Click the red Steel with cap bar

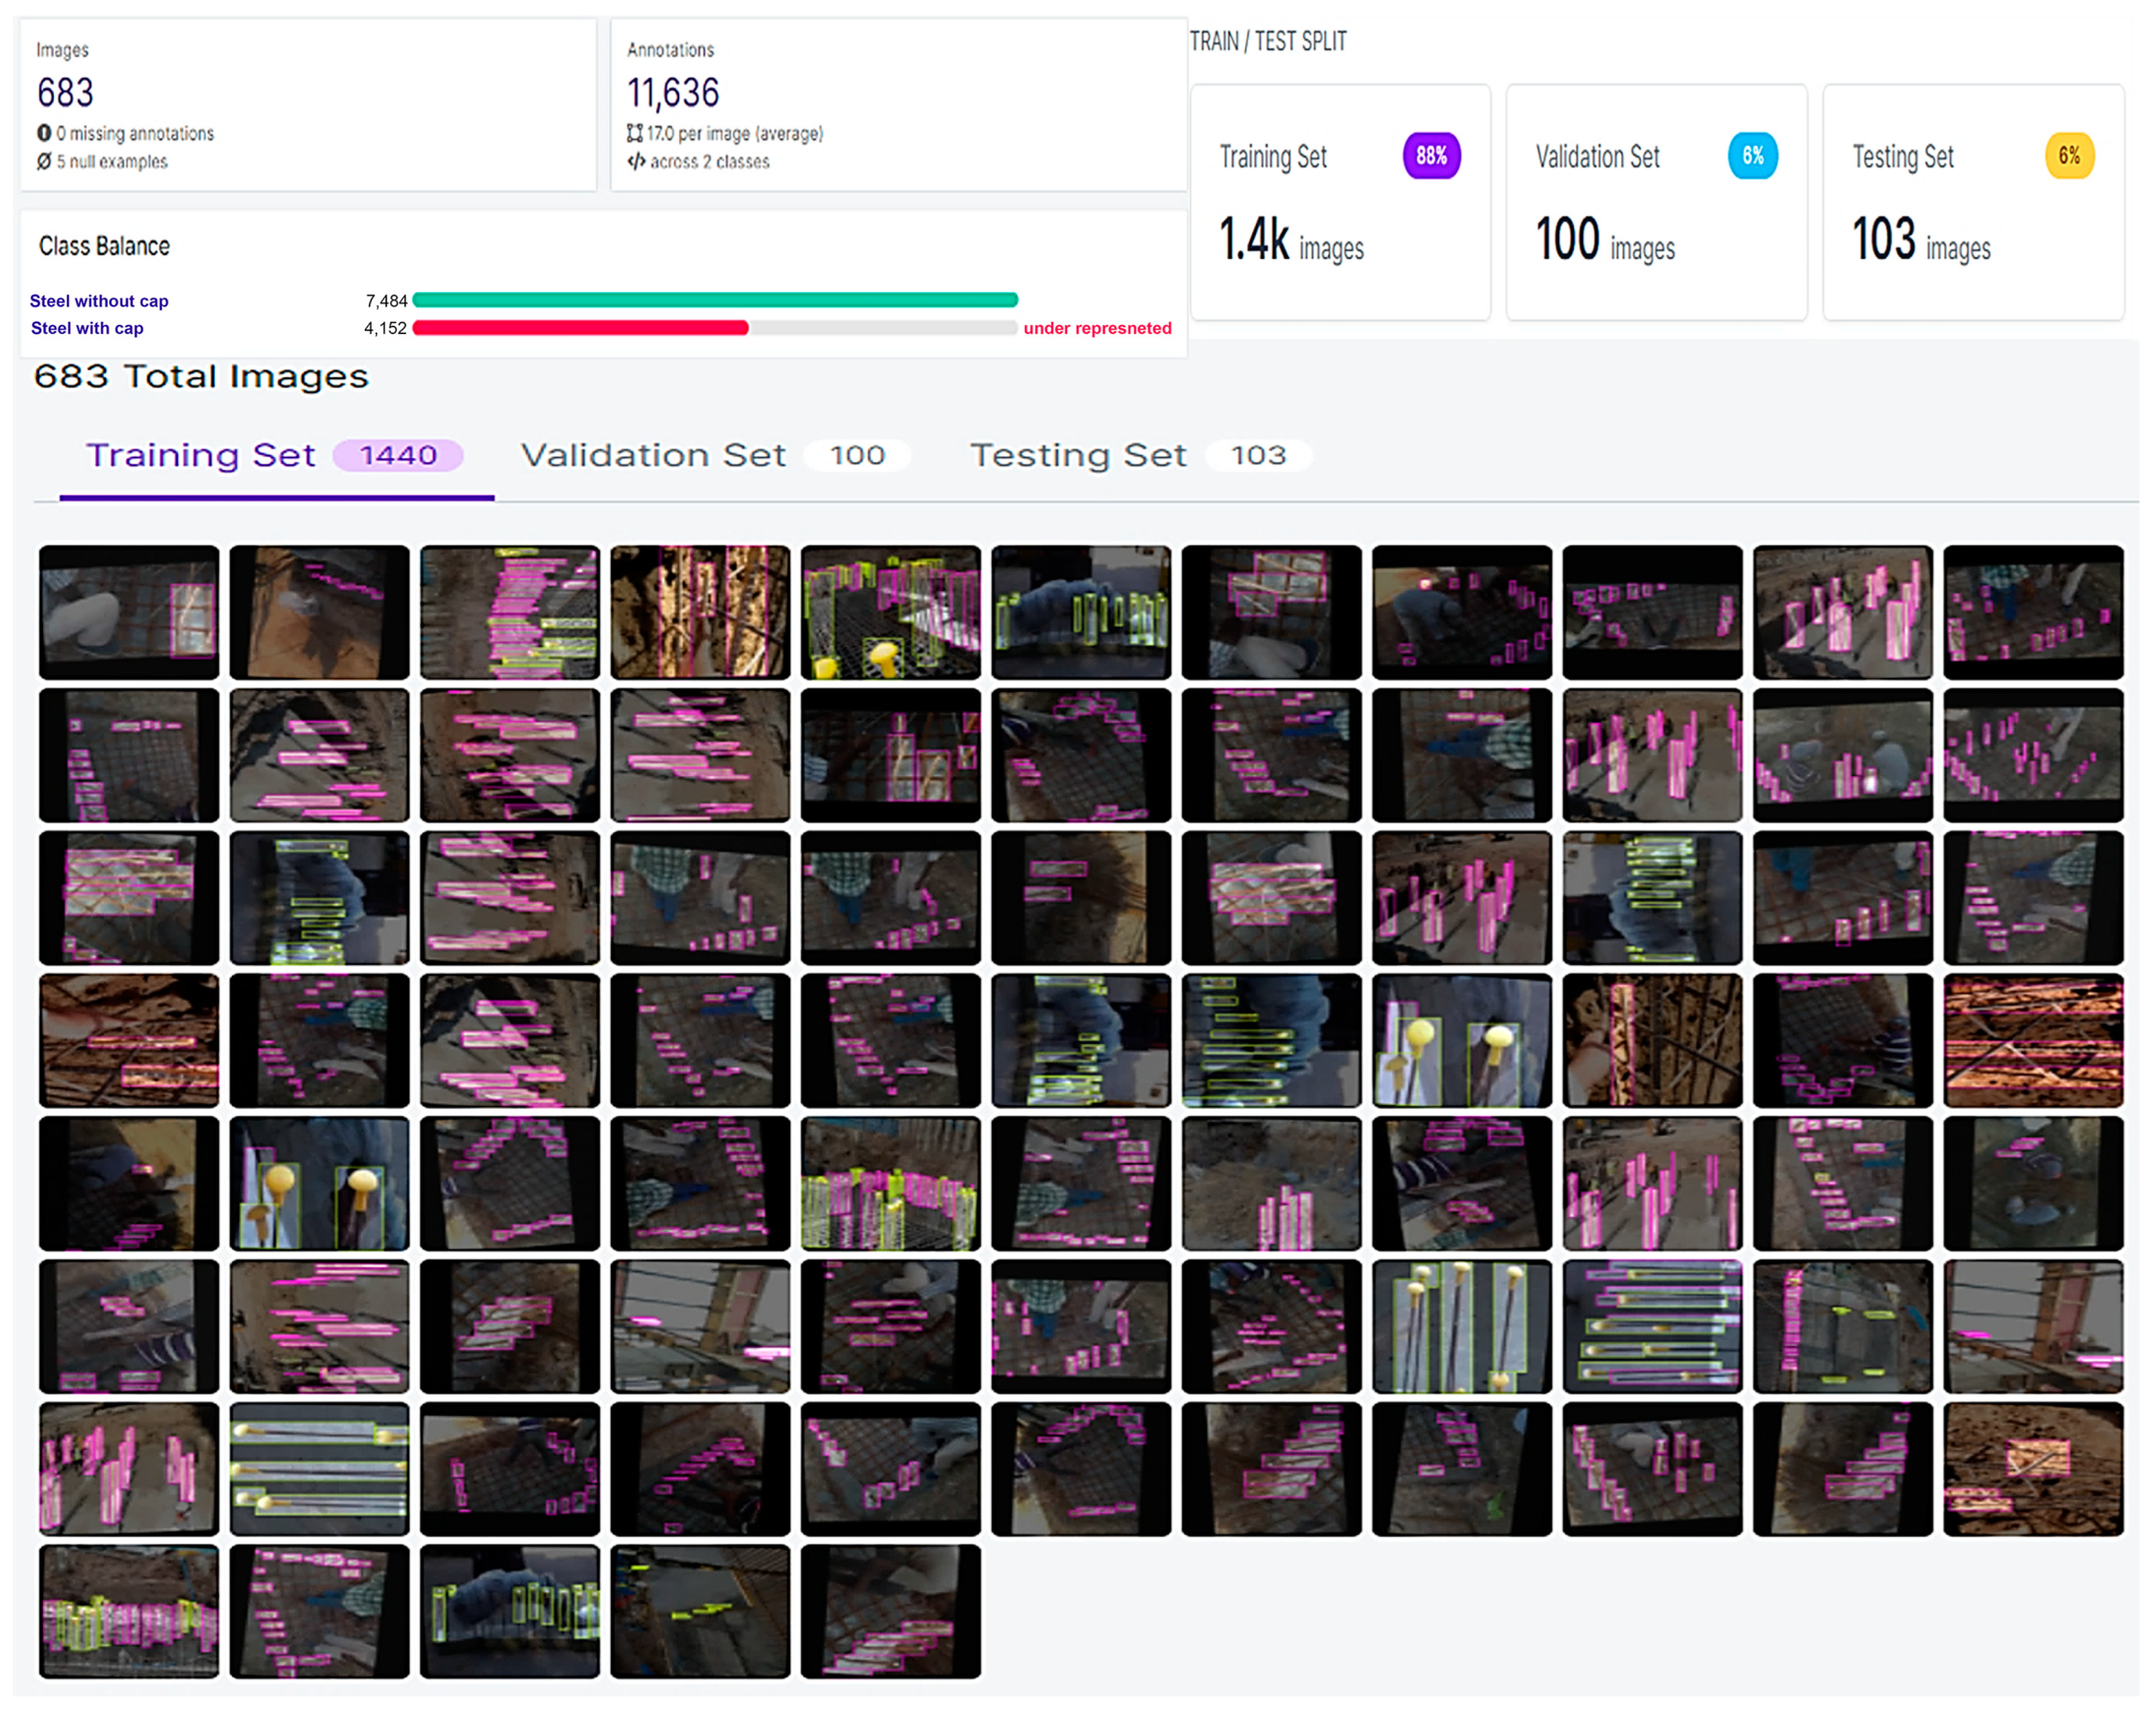[580, 328]
